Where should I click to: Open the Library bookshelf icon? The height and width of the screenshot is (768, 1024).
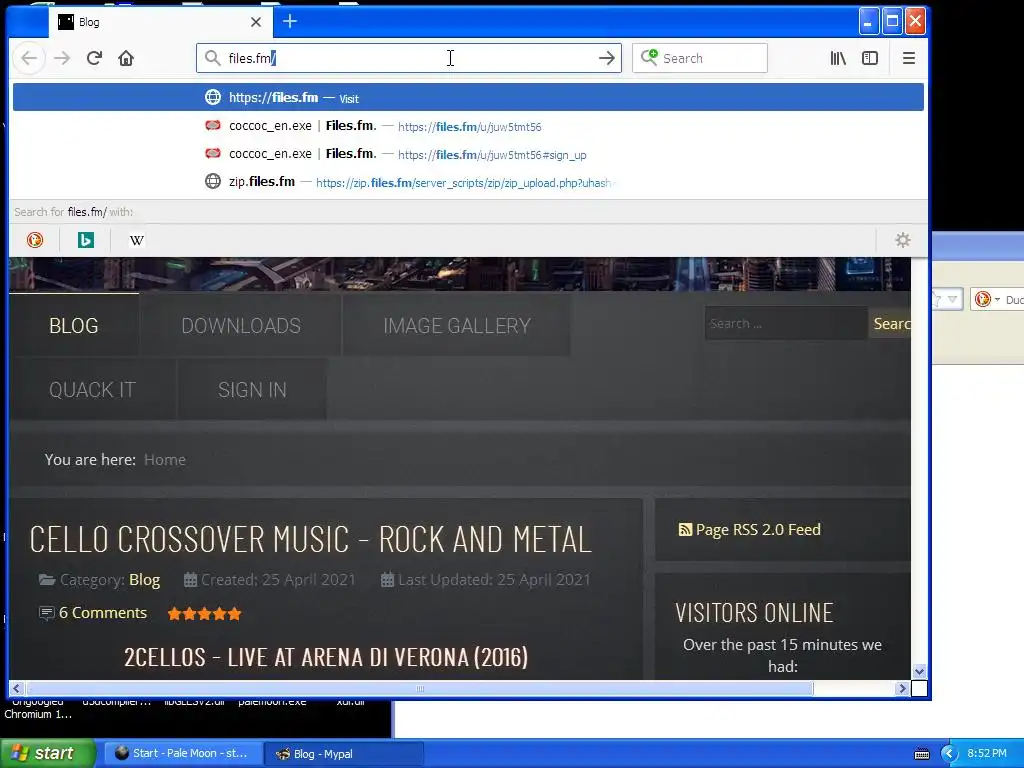pyautogui.click(x=838, y=58)
